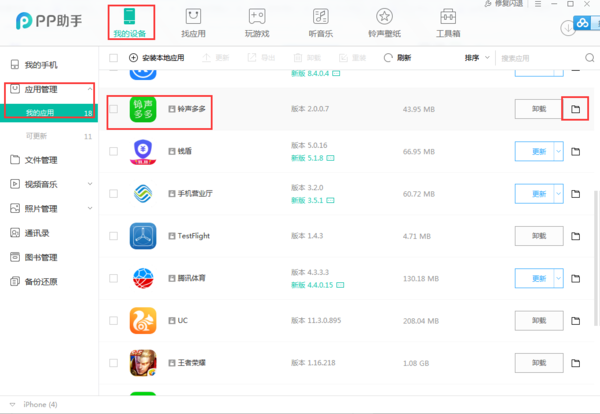Focus the 搜索应用 search field
600x414 pixels.
pyautogui.click(x=540, y=58)
